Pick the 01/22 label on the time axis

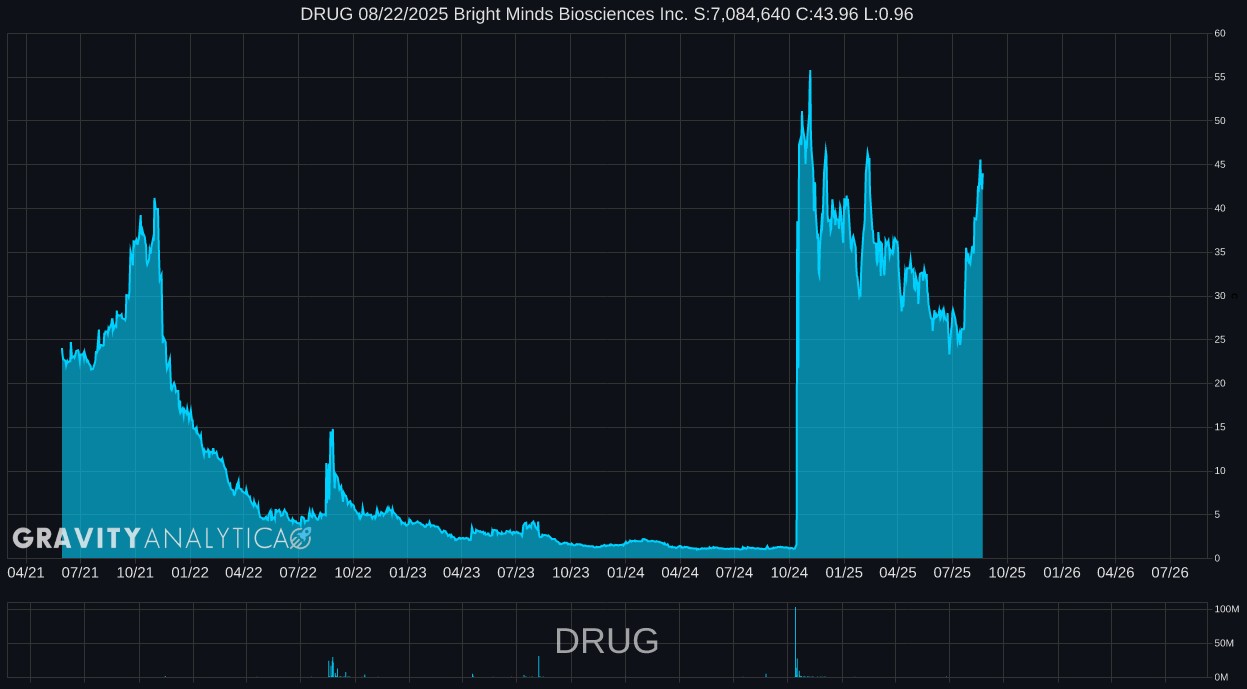coord(190,573)
